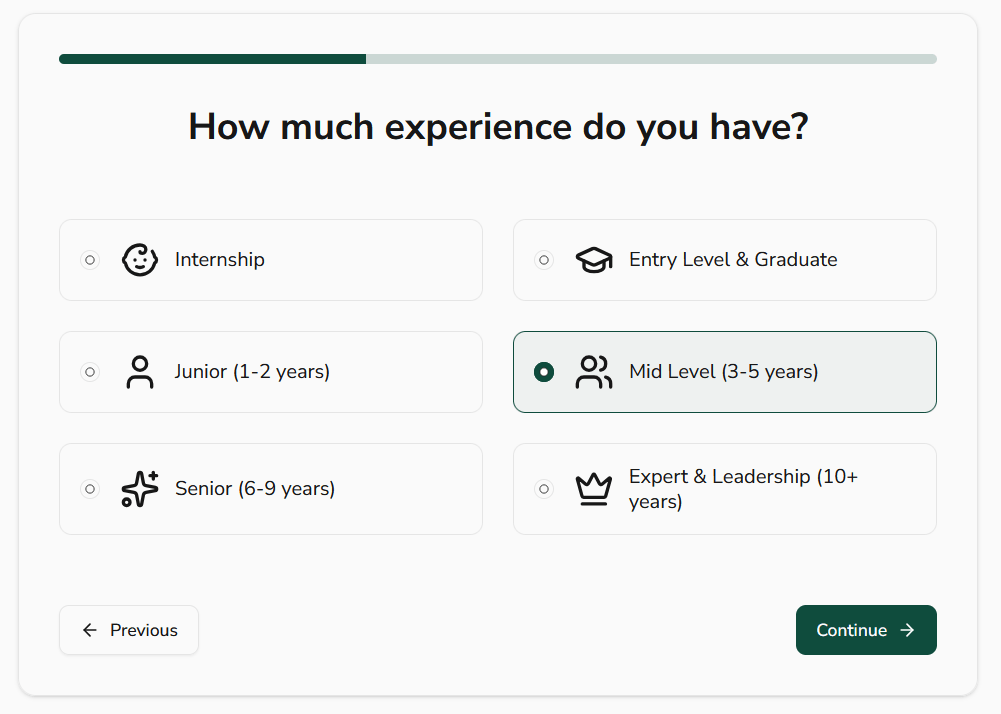The height and width of the screenshot is (714, 1001).
Task: Click the Senior (6-9 years) text label
Action: coord(255,489)
